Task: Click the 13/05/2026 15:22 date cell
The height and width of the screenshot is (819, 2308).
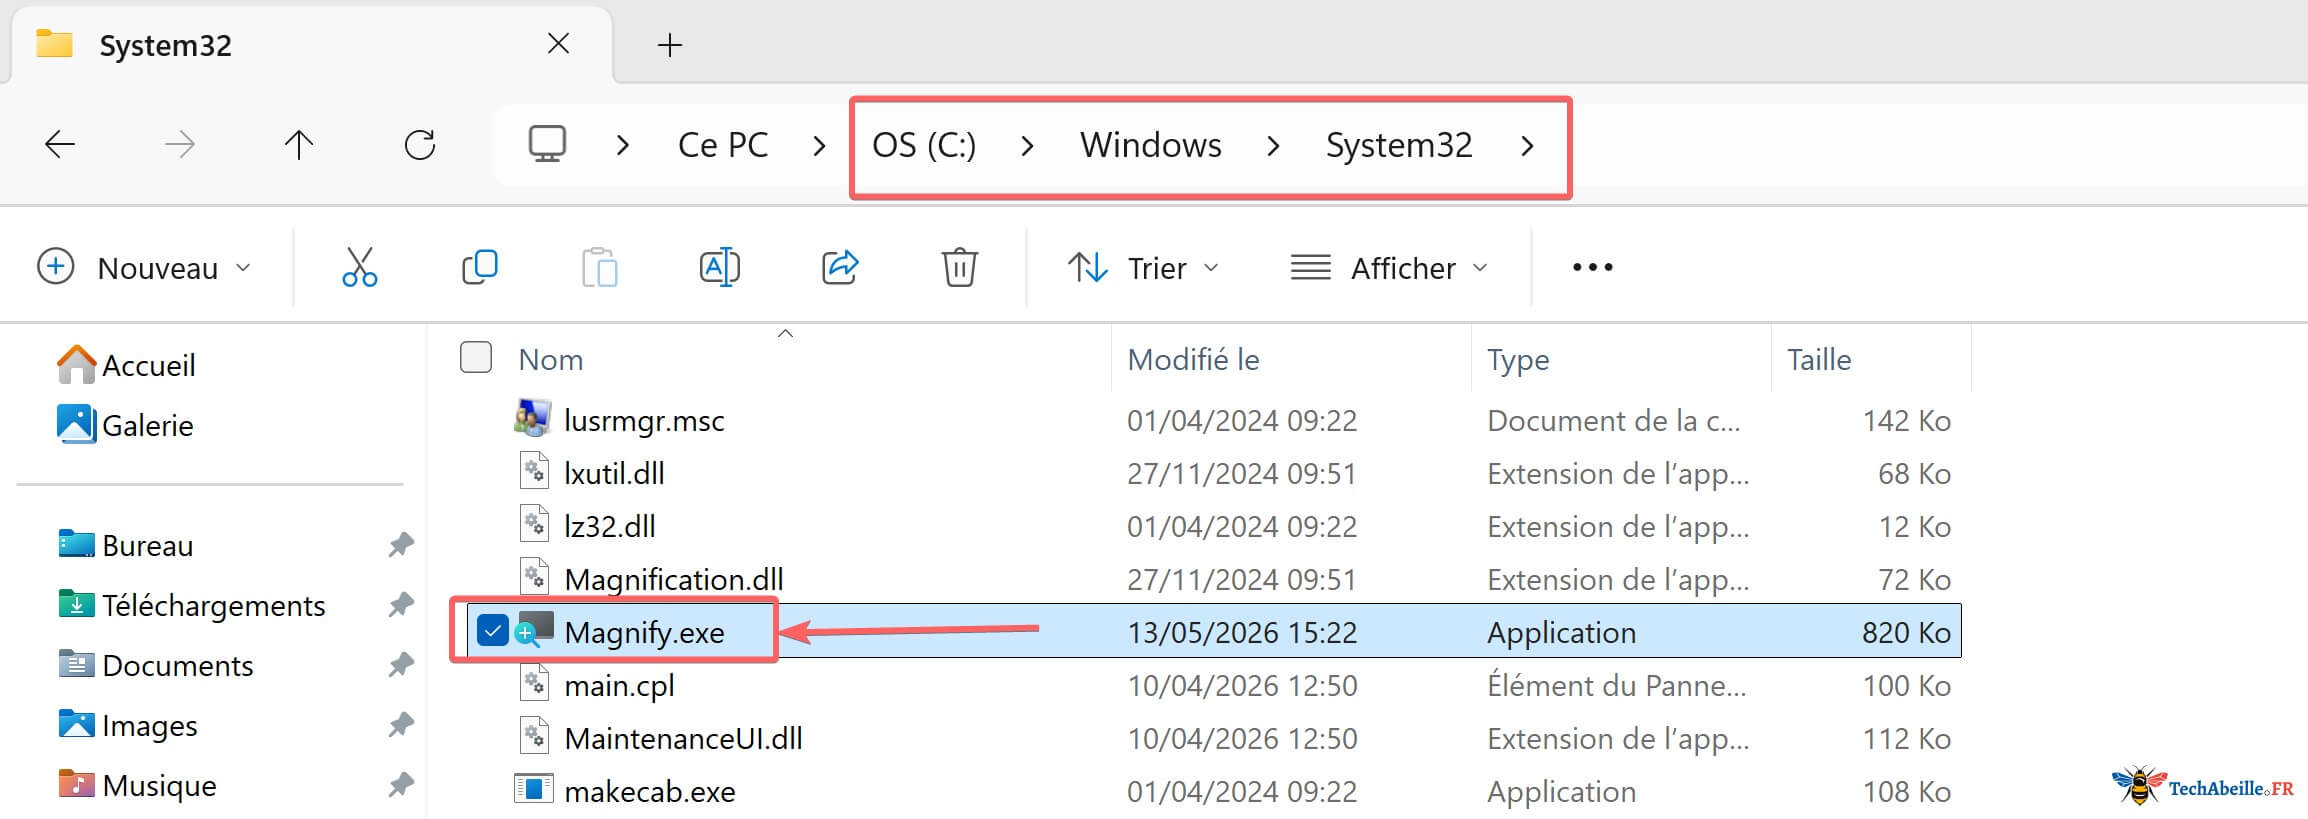Action: [1242, 632]
